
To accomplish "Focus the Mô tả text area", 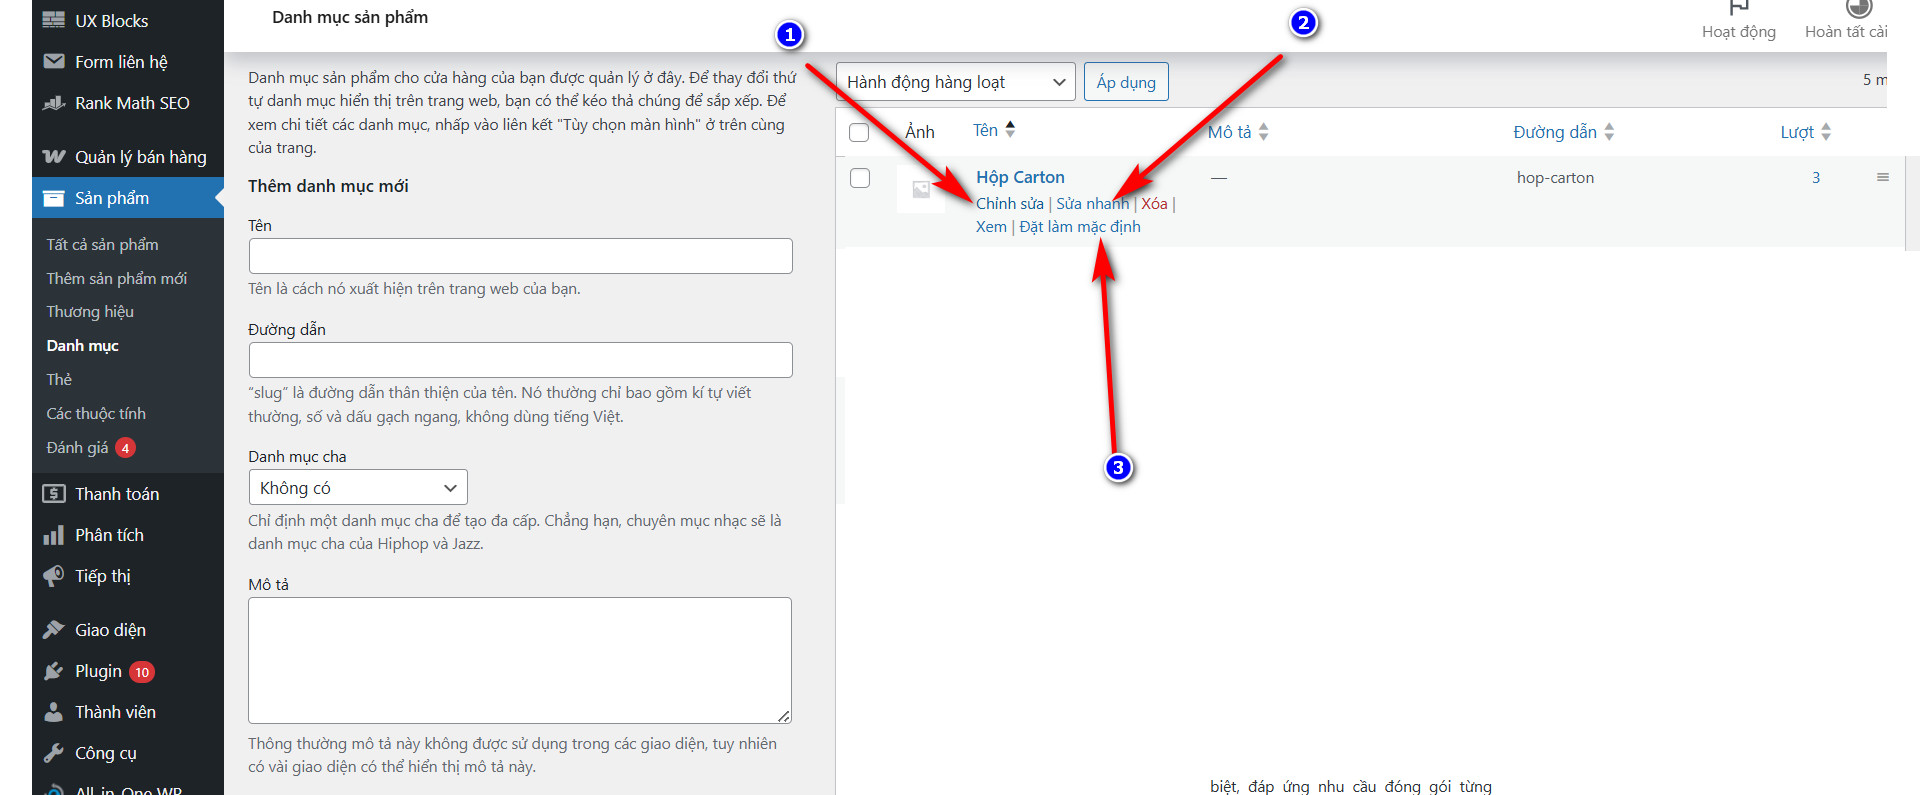I will coord(520,660).
